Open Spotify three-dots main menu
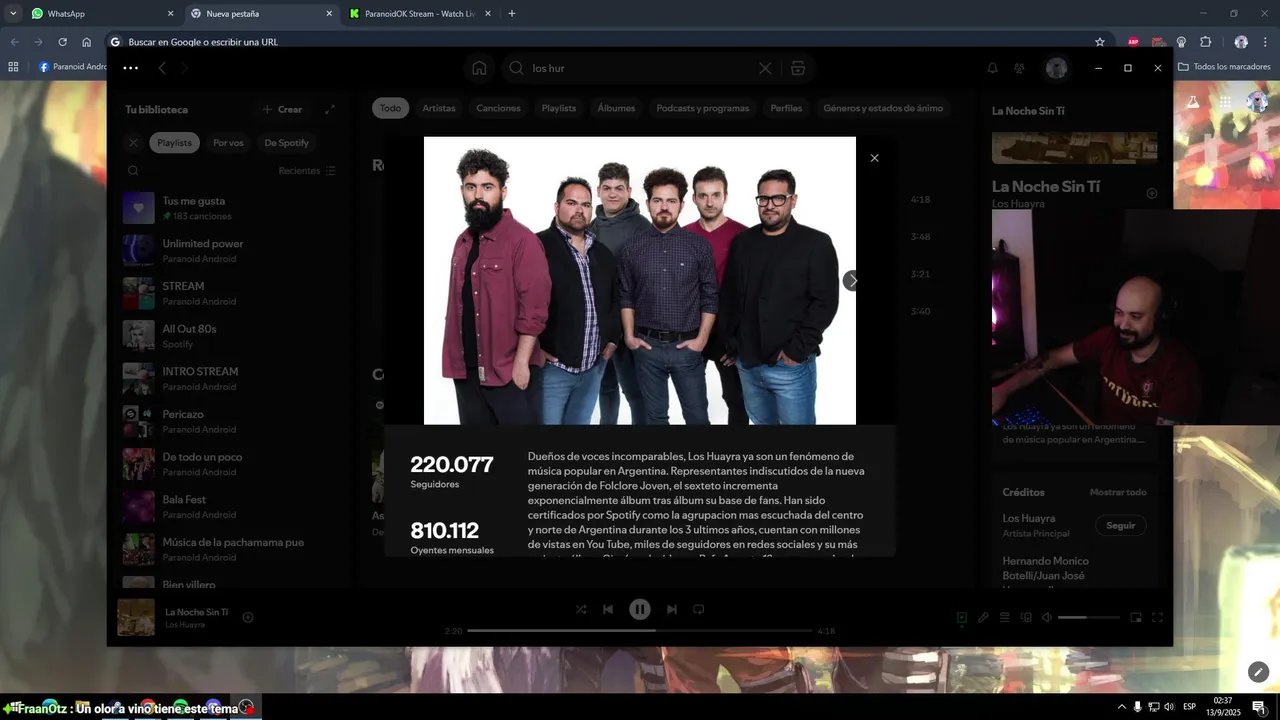Image resolution: width=1280 pixels, height=720 pixels. click(x=130, y=68)
